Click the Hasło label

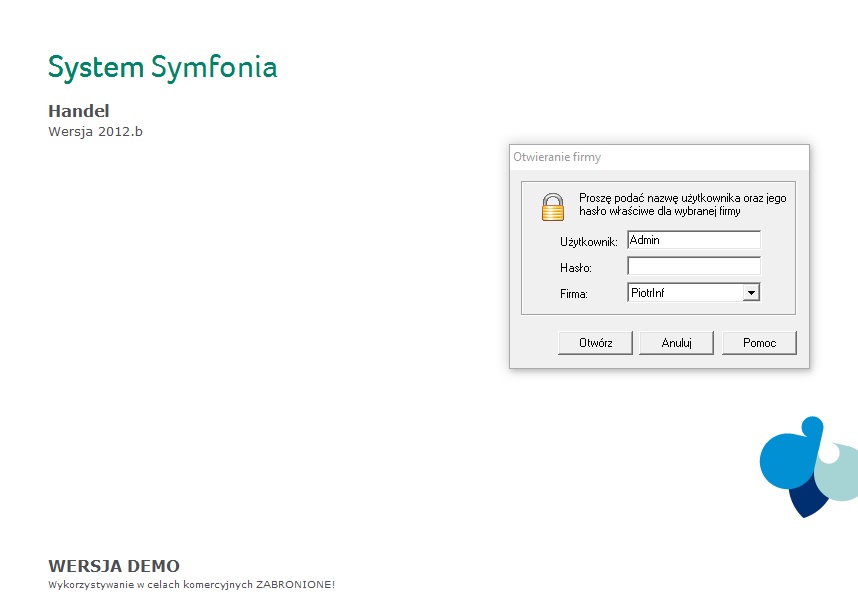pos(576,268)
